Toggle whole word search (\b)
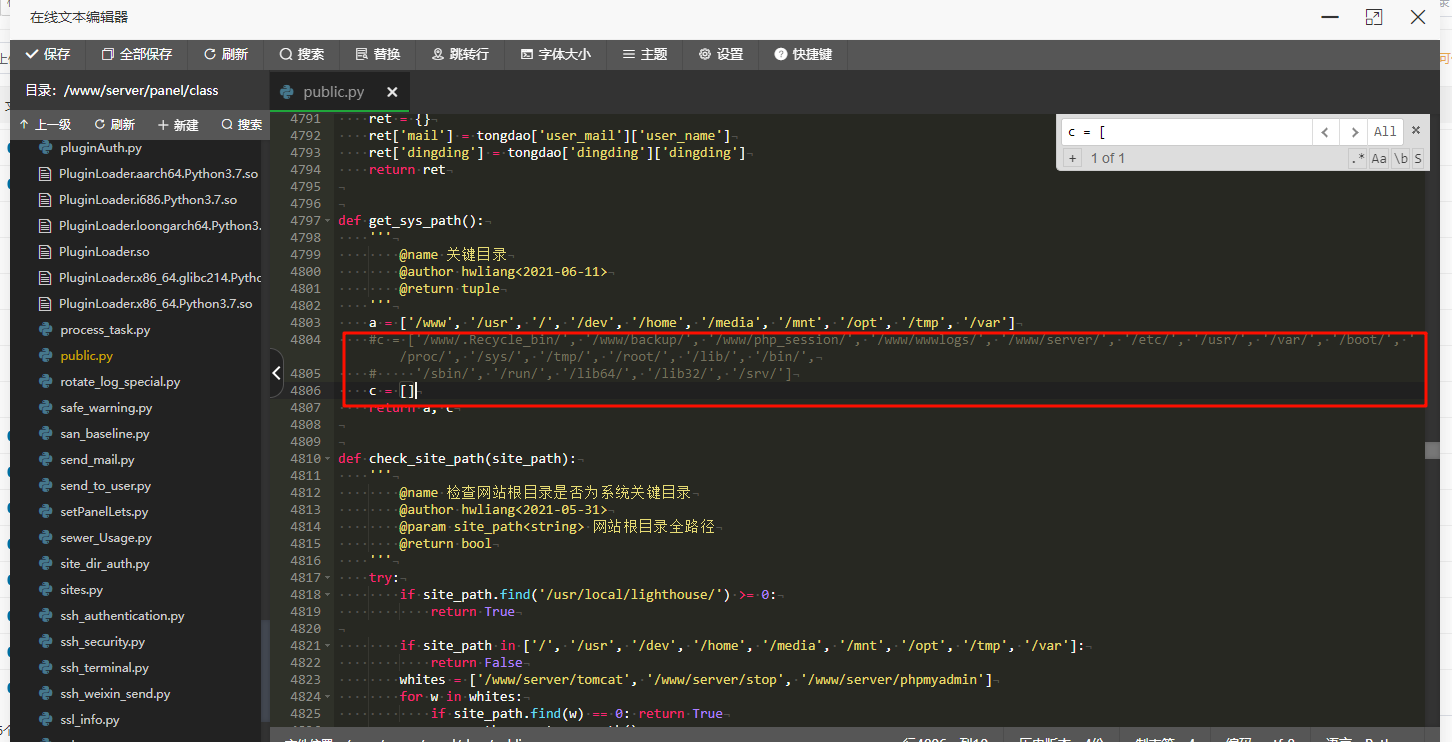The width and height of the screenshot is (1452, 742). click(1401, 158)
